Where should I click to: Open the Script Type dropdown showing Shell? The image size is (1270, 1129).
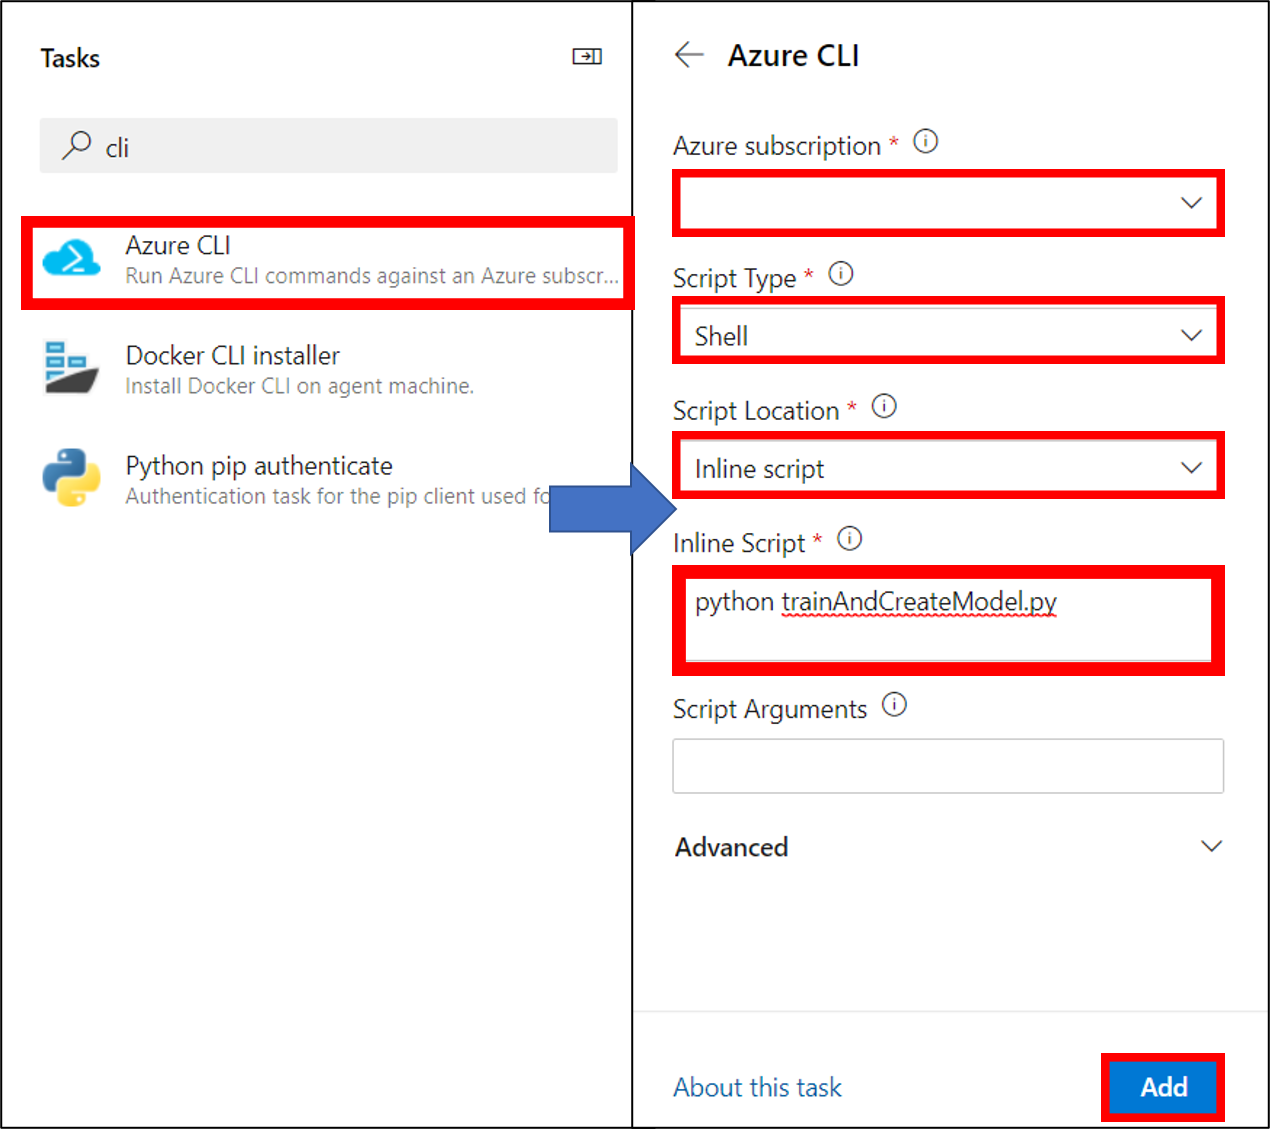tap(948, 335)
